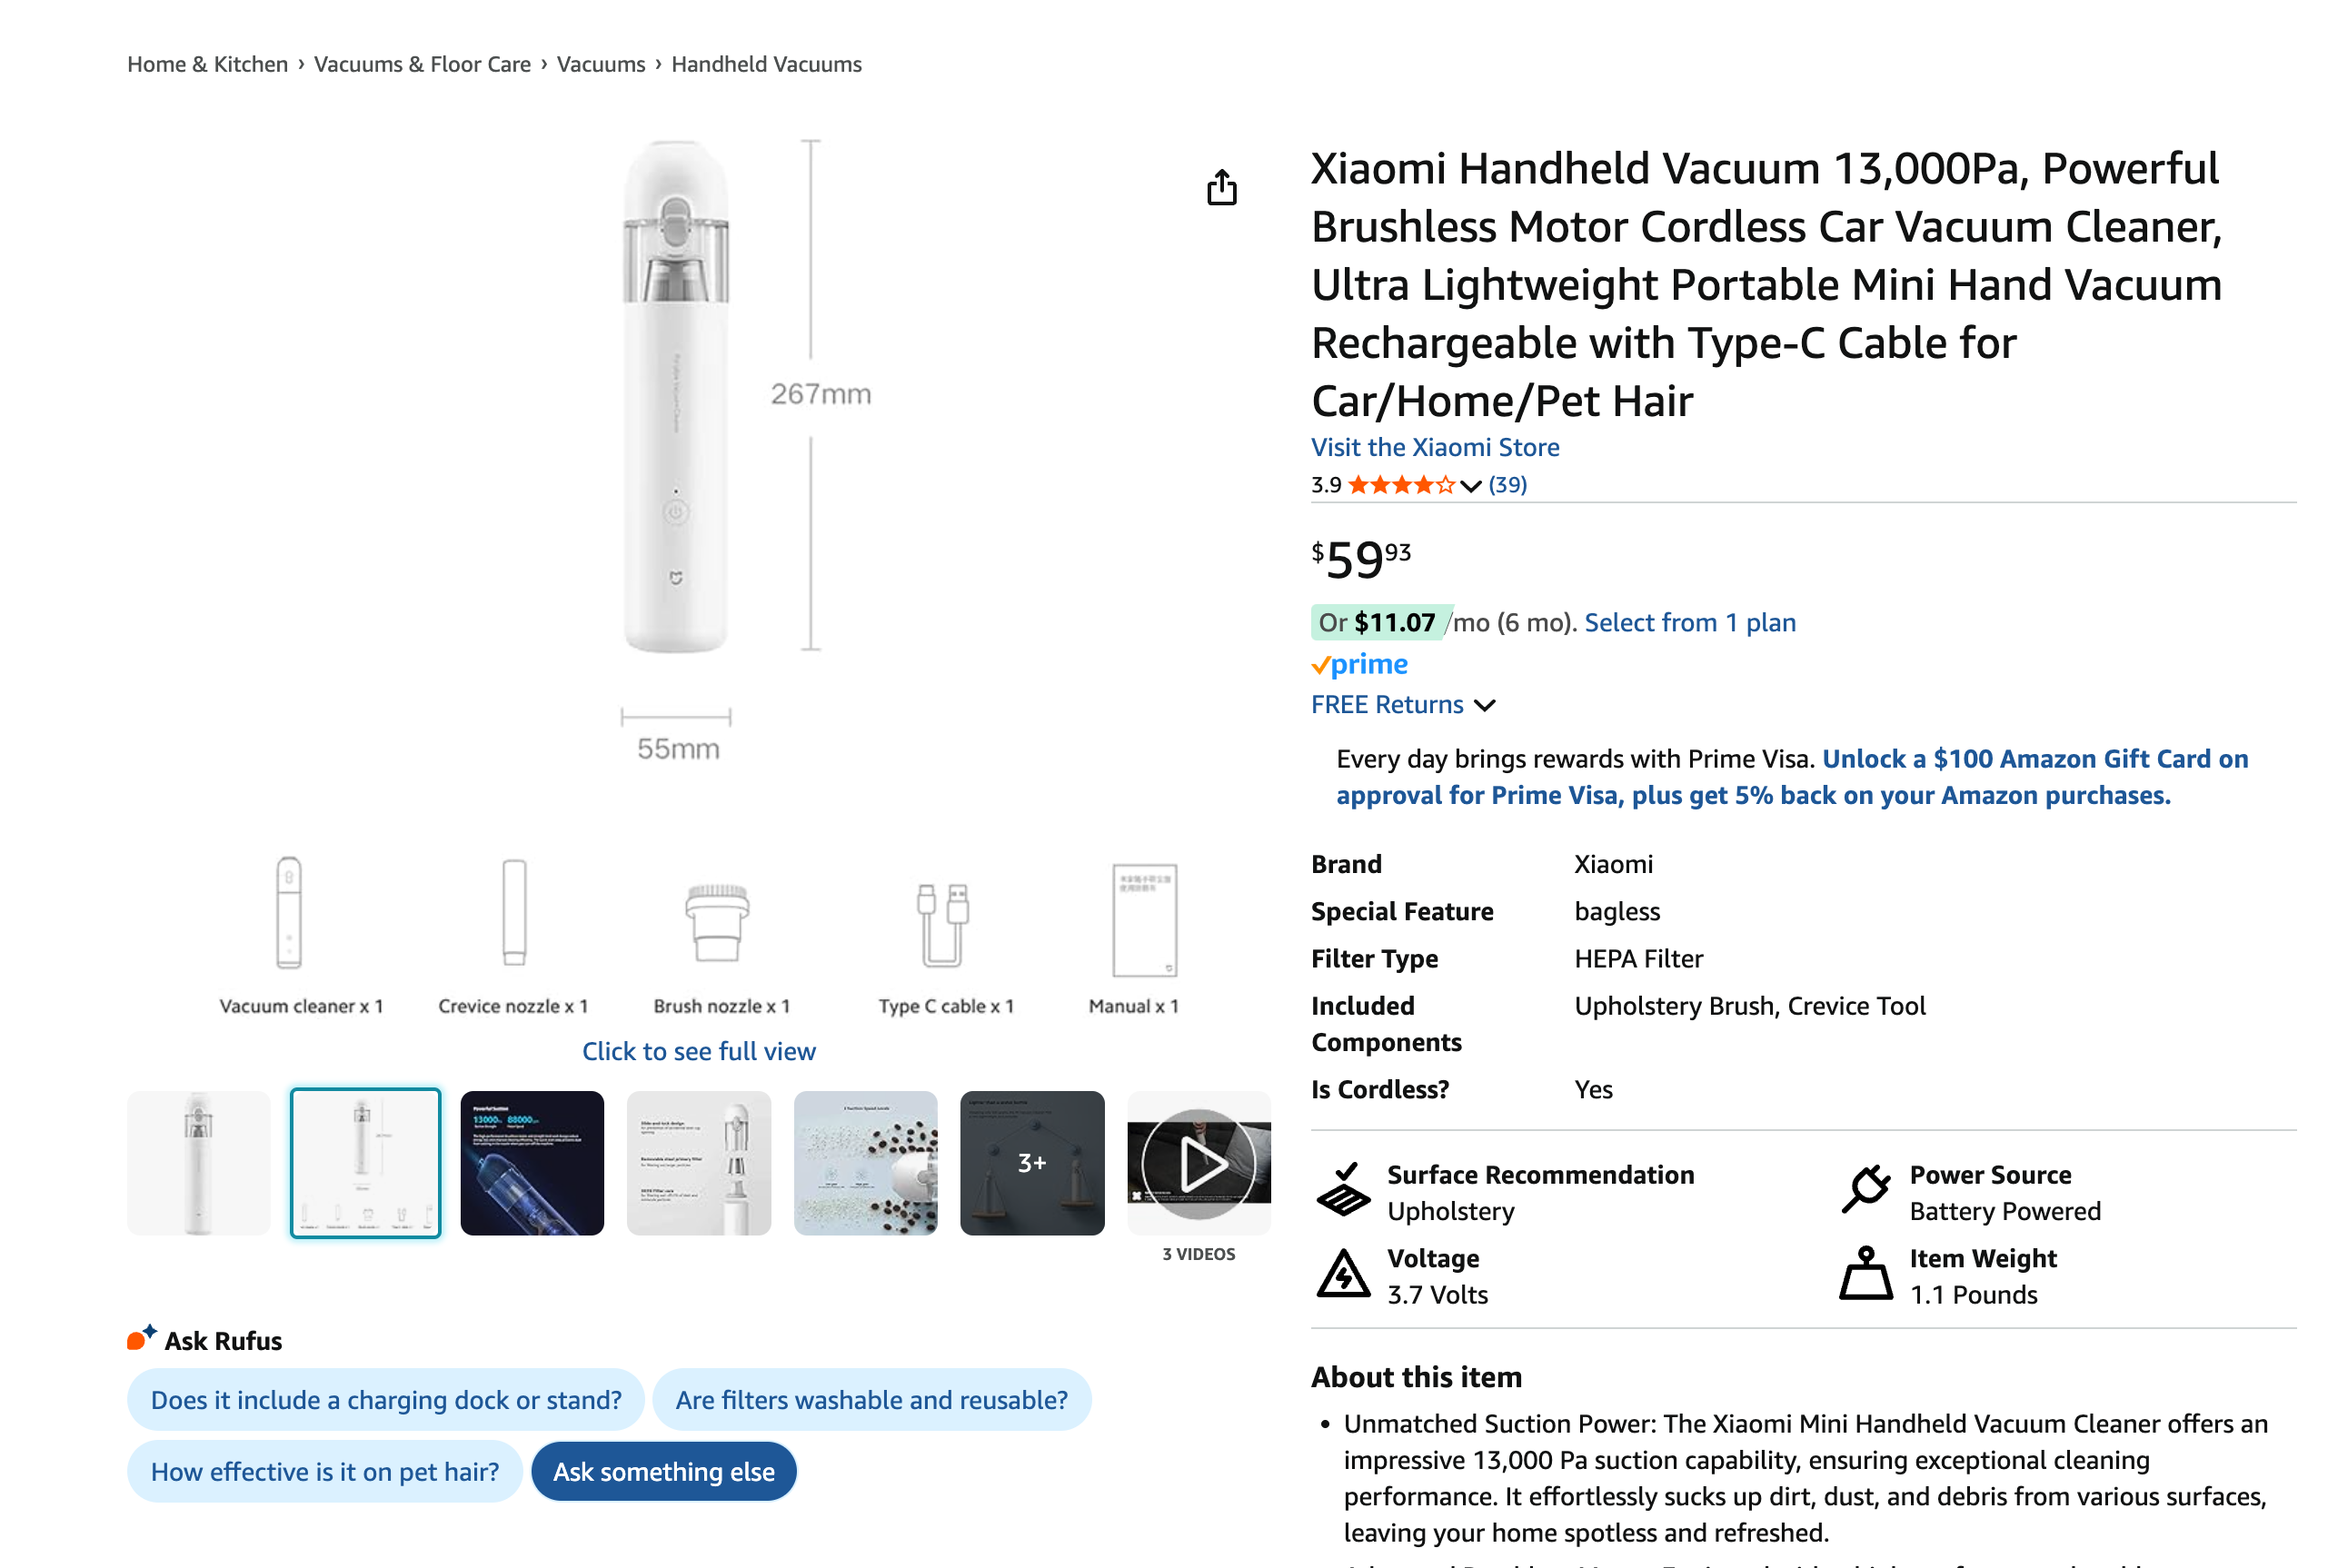Go to Vacuums & Floor Care breadcrumb
Image resolution: width=2328 pixels, height=1568 pixels.
coord(422,64)
